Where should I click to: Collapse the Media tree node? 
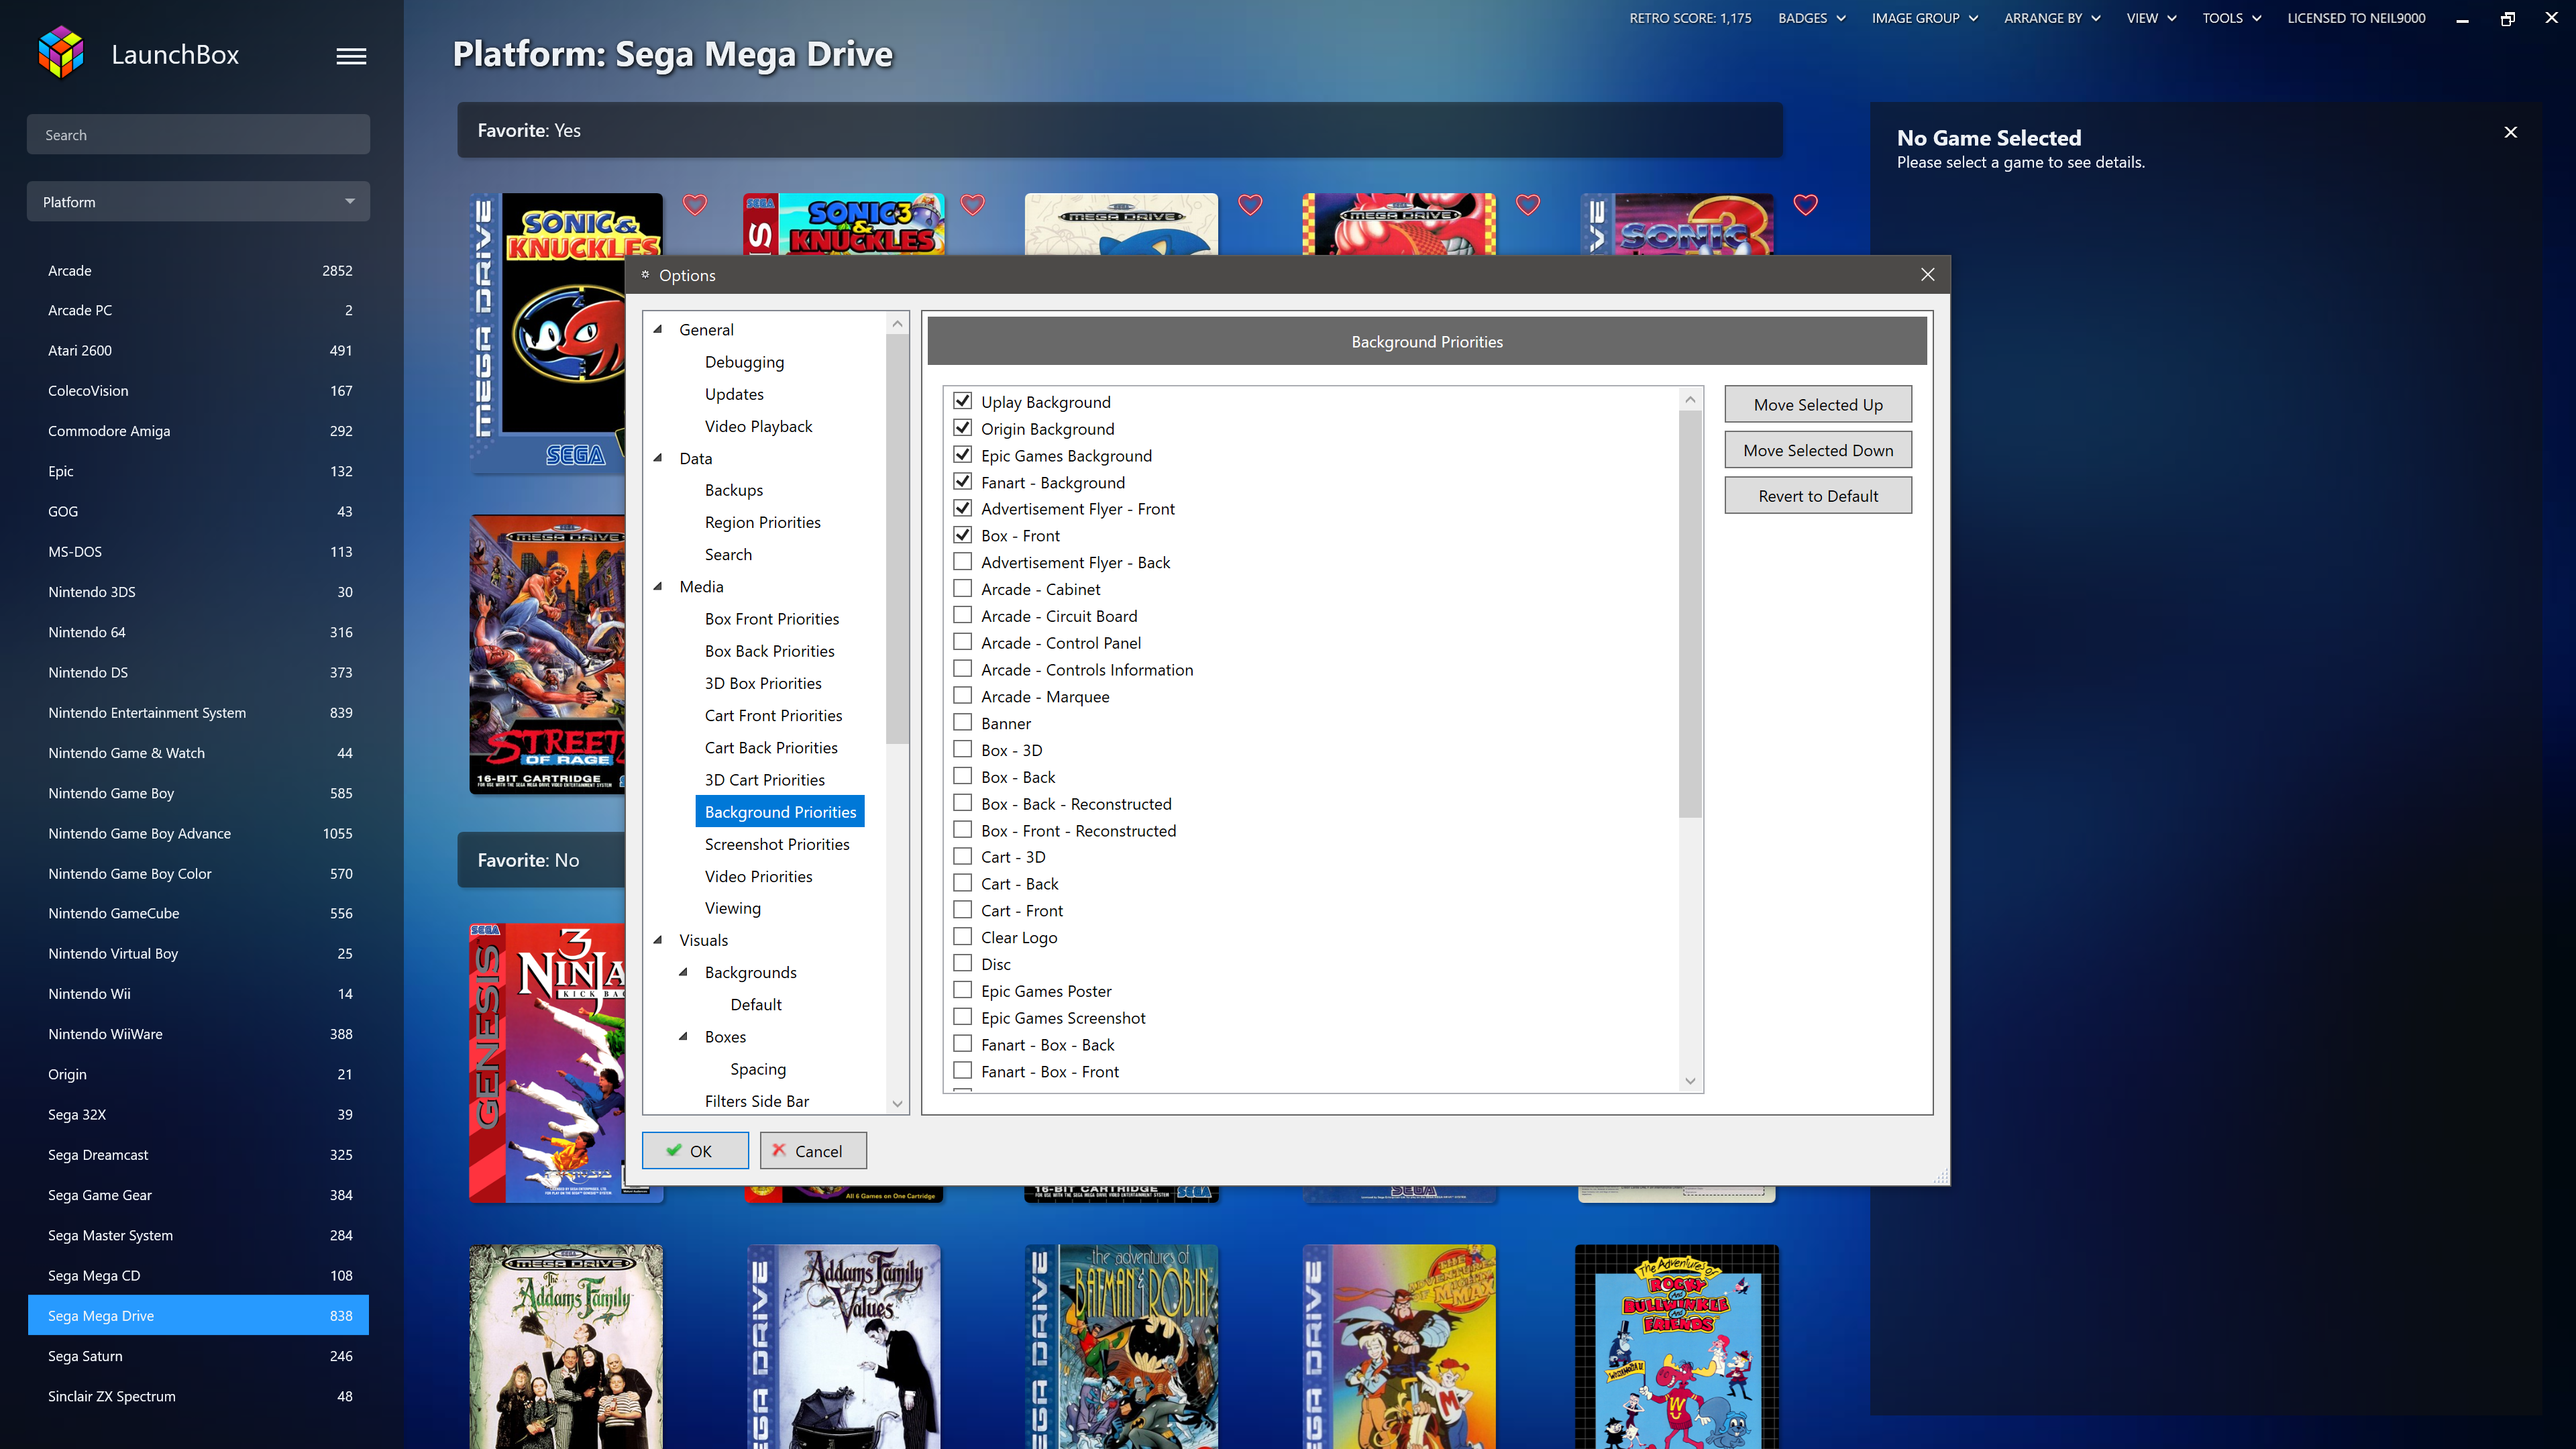[658, 586]
